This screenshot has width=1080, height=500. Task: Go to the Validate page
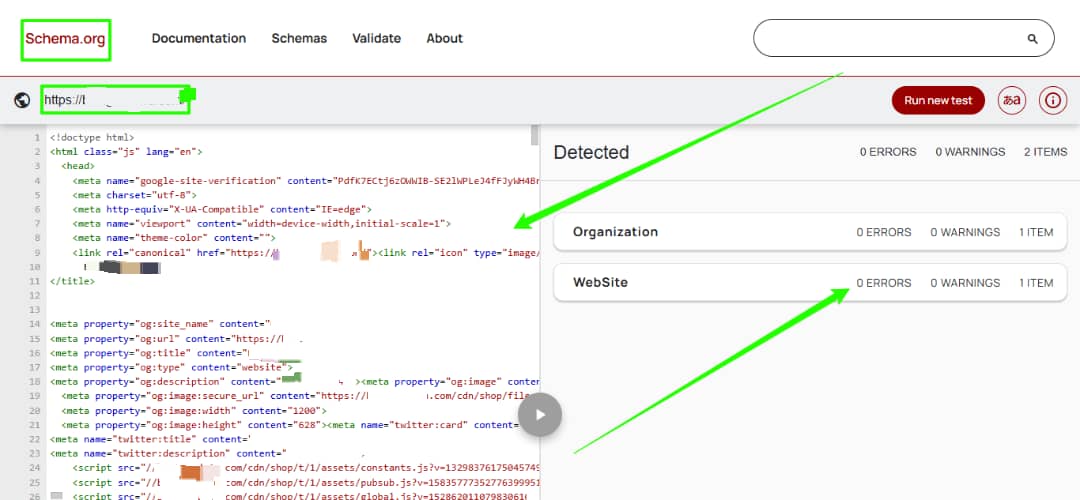click(x=376, y=39)
